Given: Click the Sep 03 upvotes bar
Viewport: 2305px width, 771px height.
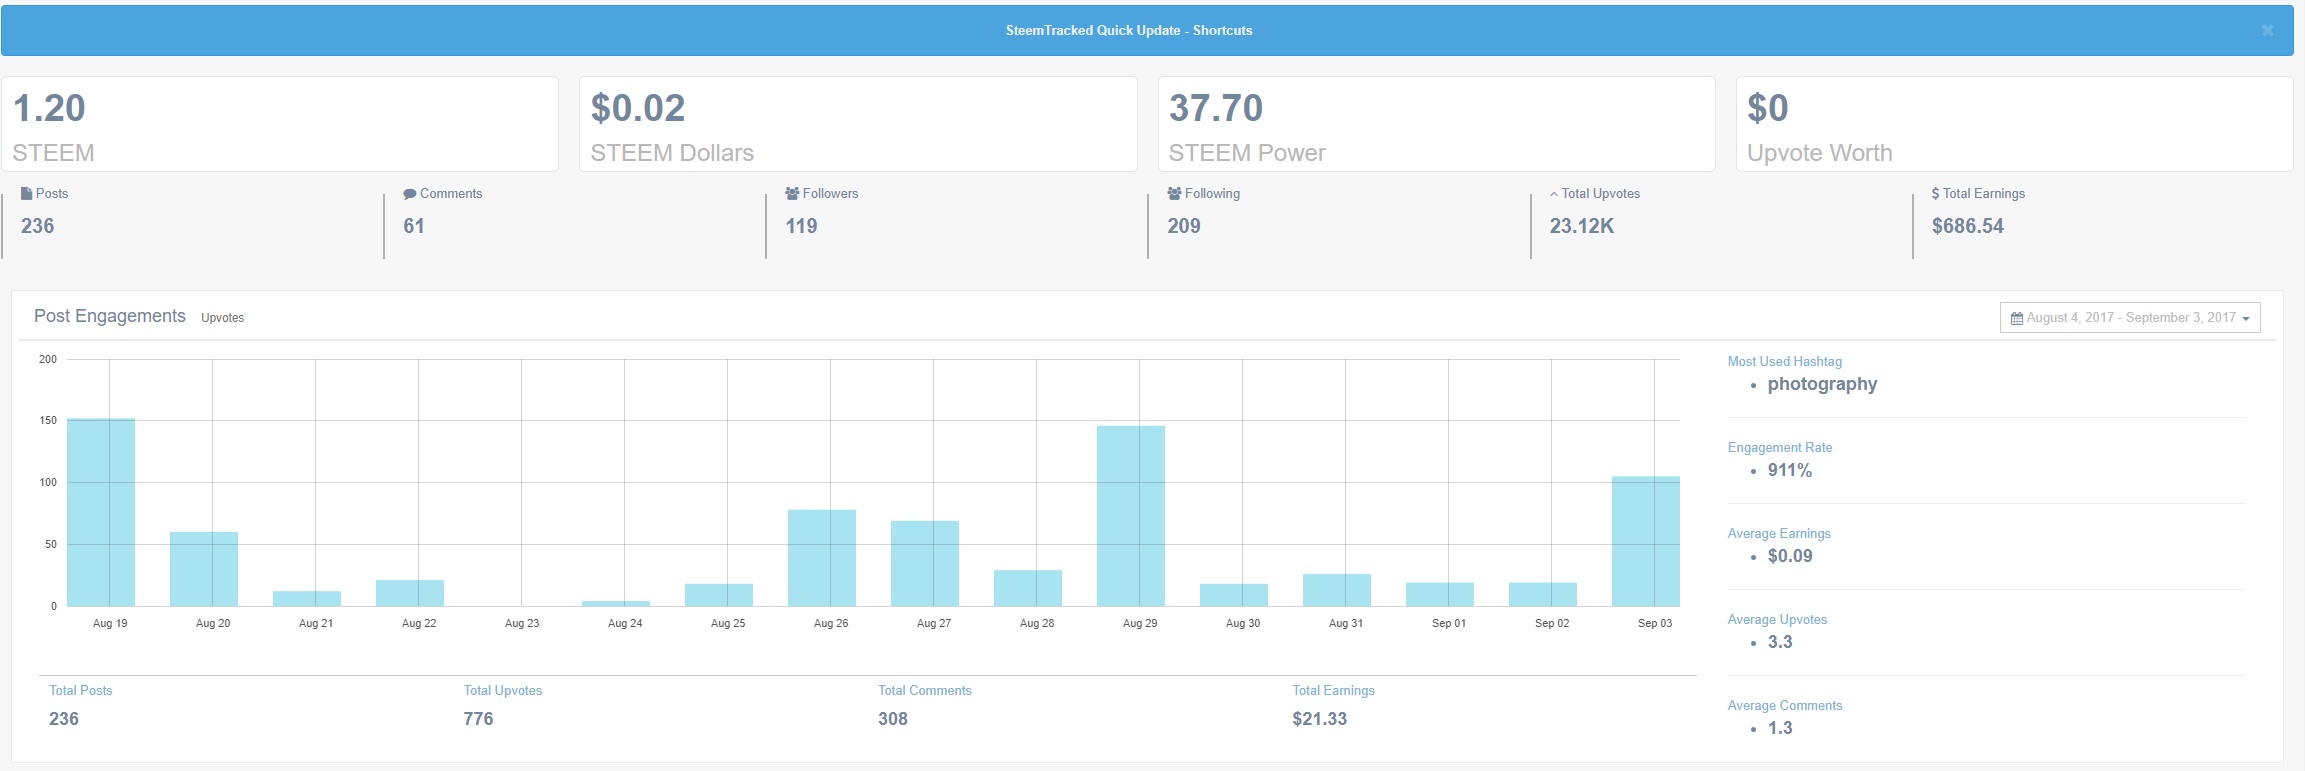Looking at the screenshot, I should coord(1646,541).
